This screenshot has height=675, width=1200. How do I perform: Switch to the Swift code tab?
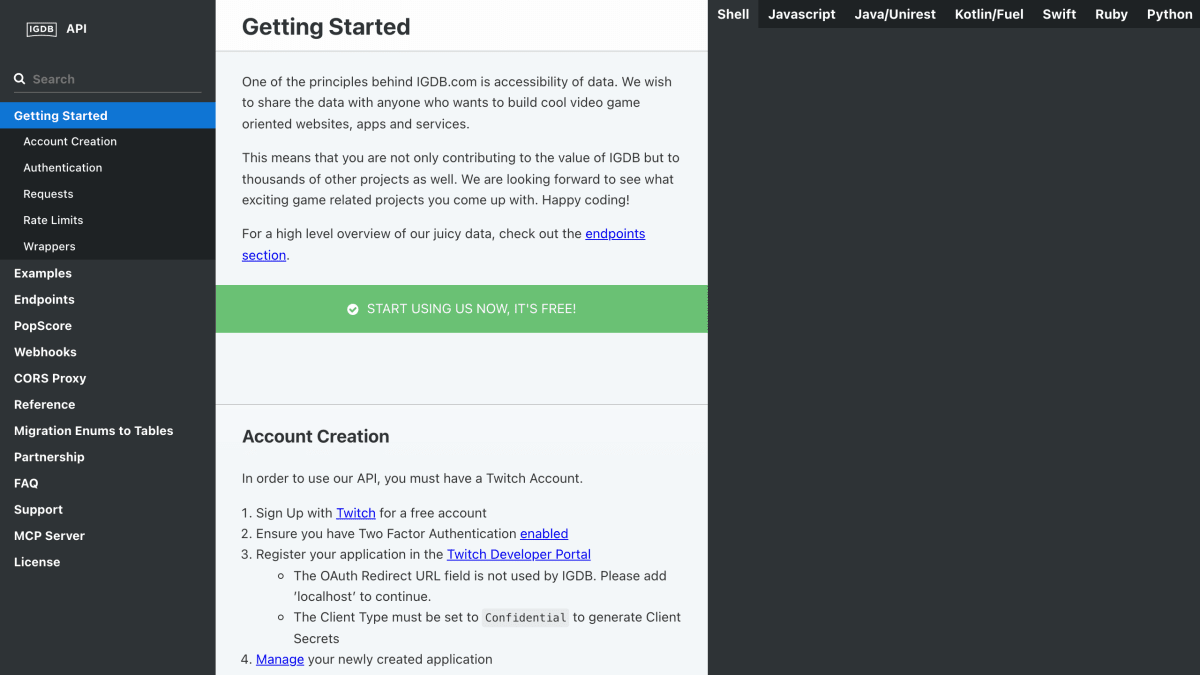1059,14
